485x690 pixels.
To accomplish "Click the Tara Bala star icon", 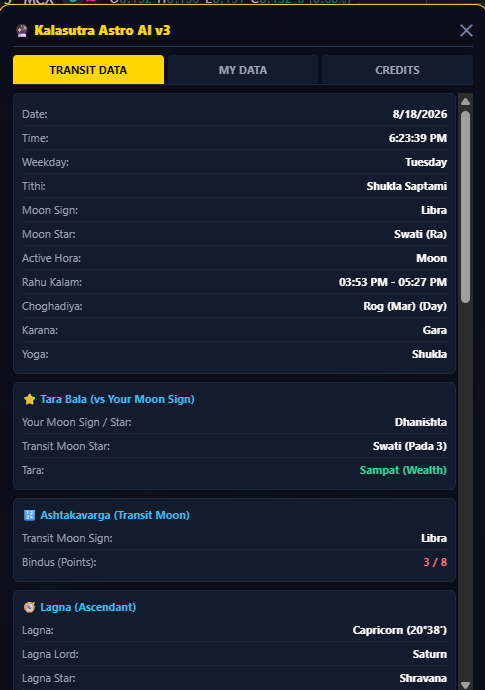I will [x=29, y=399].
